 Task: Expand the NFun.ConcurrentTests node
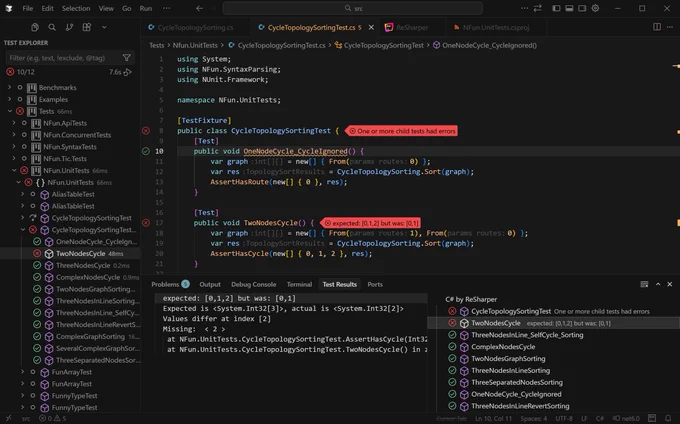click(x=14, y=135)
